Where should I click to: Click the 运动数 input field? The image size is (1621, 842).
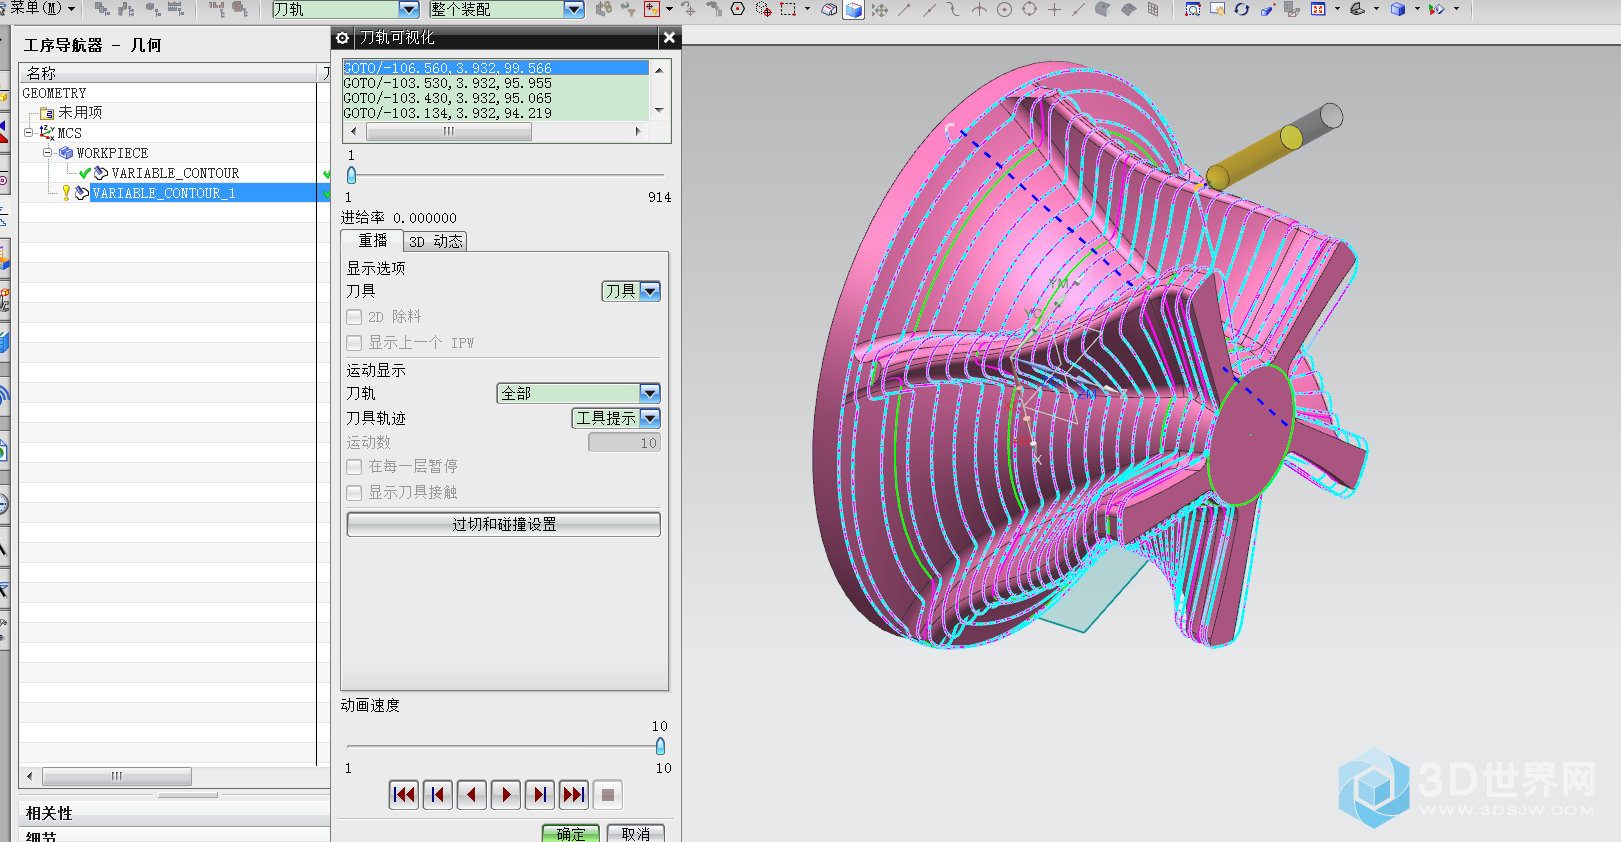pos(624,443)
